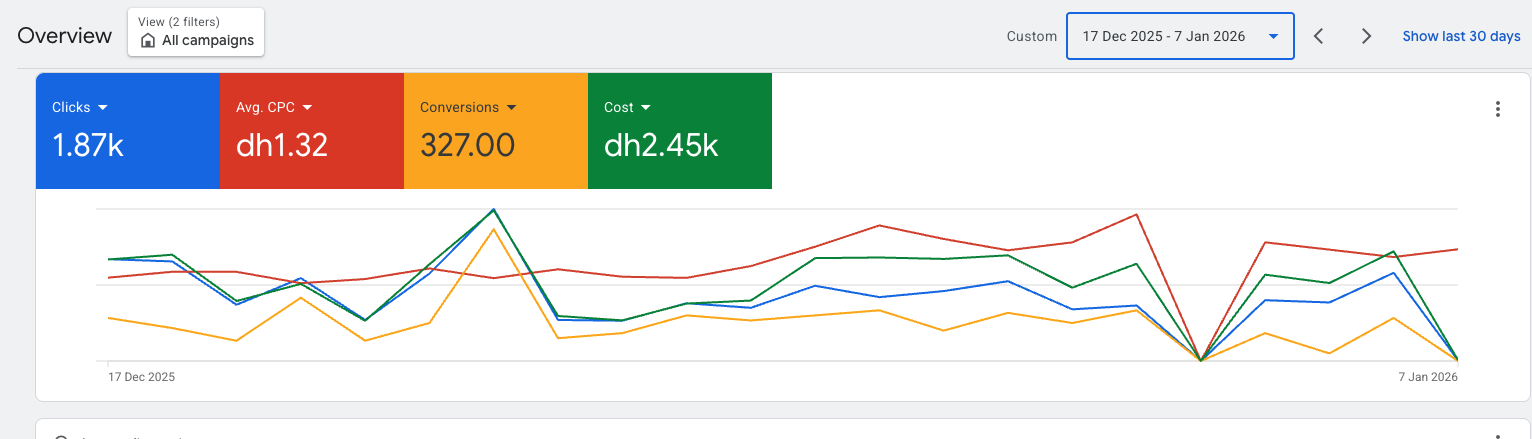Select the dh1.32 value on red tile
This screenshot has width=1532, height=439.
[282, 146]
